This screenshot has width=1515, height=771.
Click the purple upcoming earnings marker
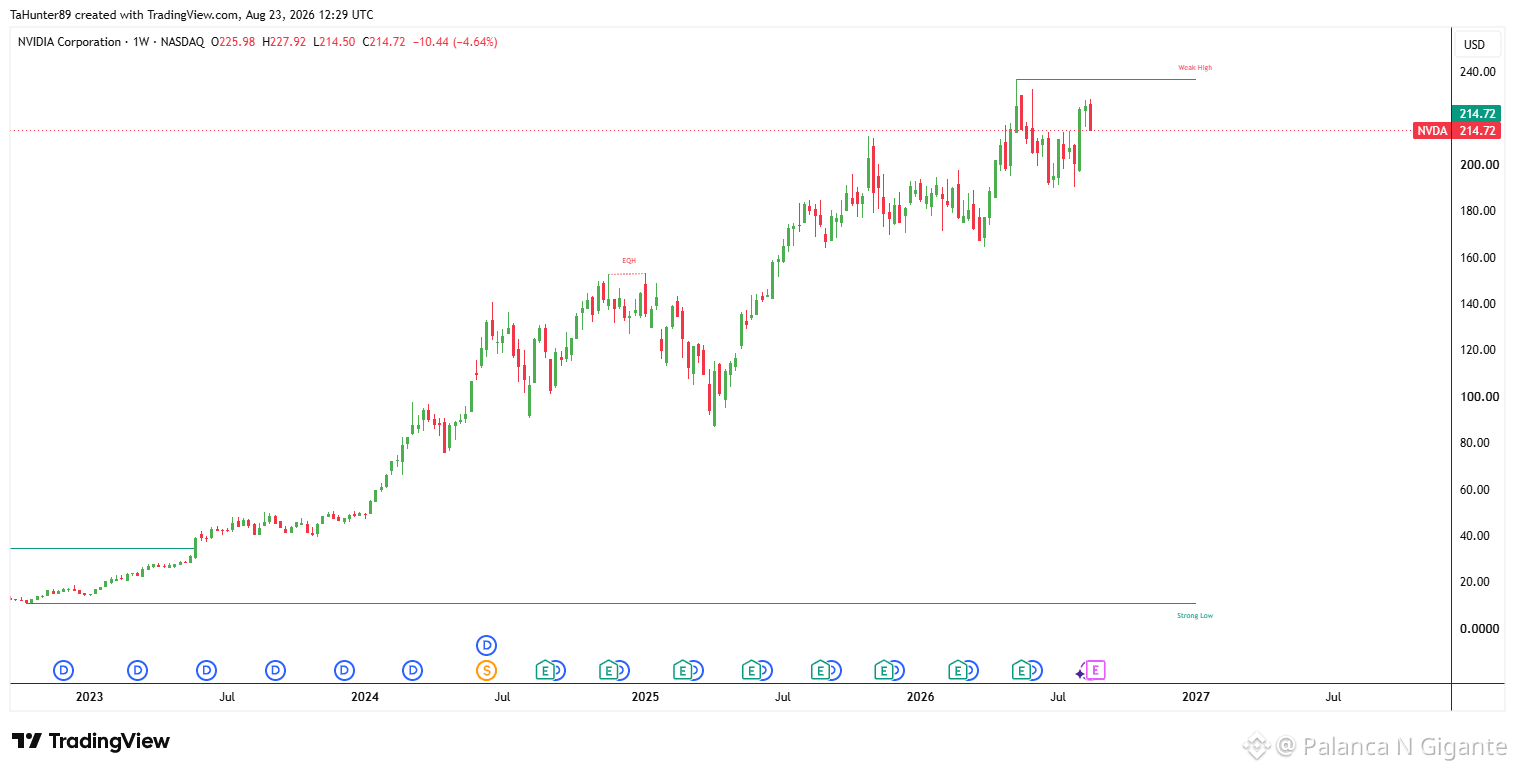click(x=1095, y=670)
